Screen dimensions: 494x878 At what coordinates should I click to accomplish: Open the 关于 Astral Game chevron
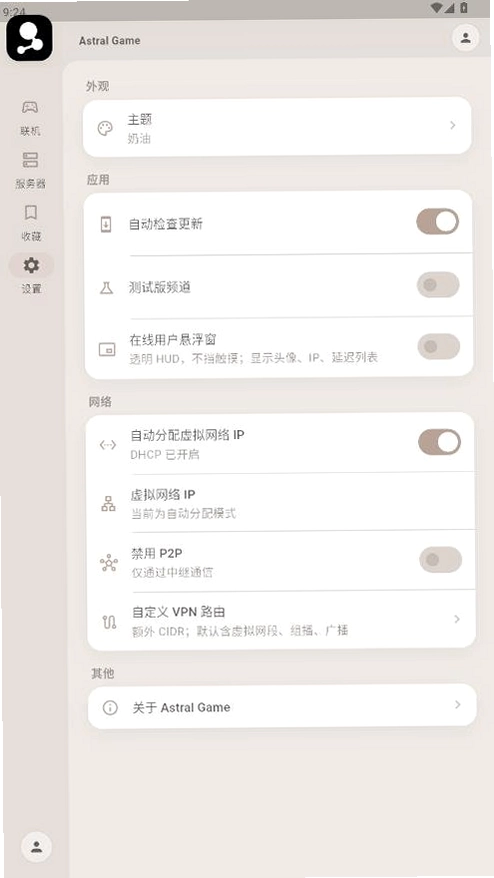[458, 704]
